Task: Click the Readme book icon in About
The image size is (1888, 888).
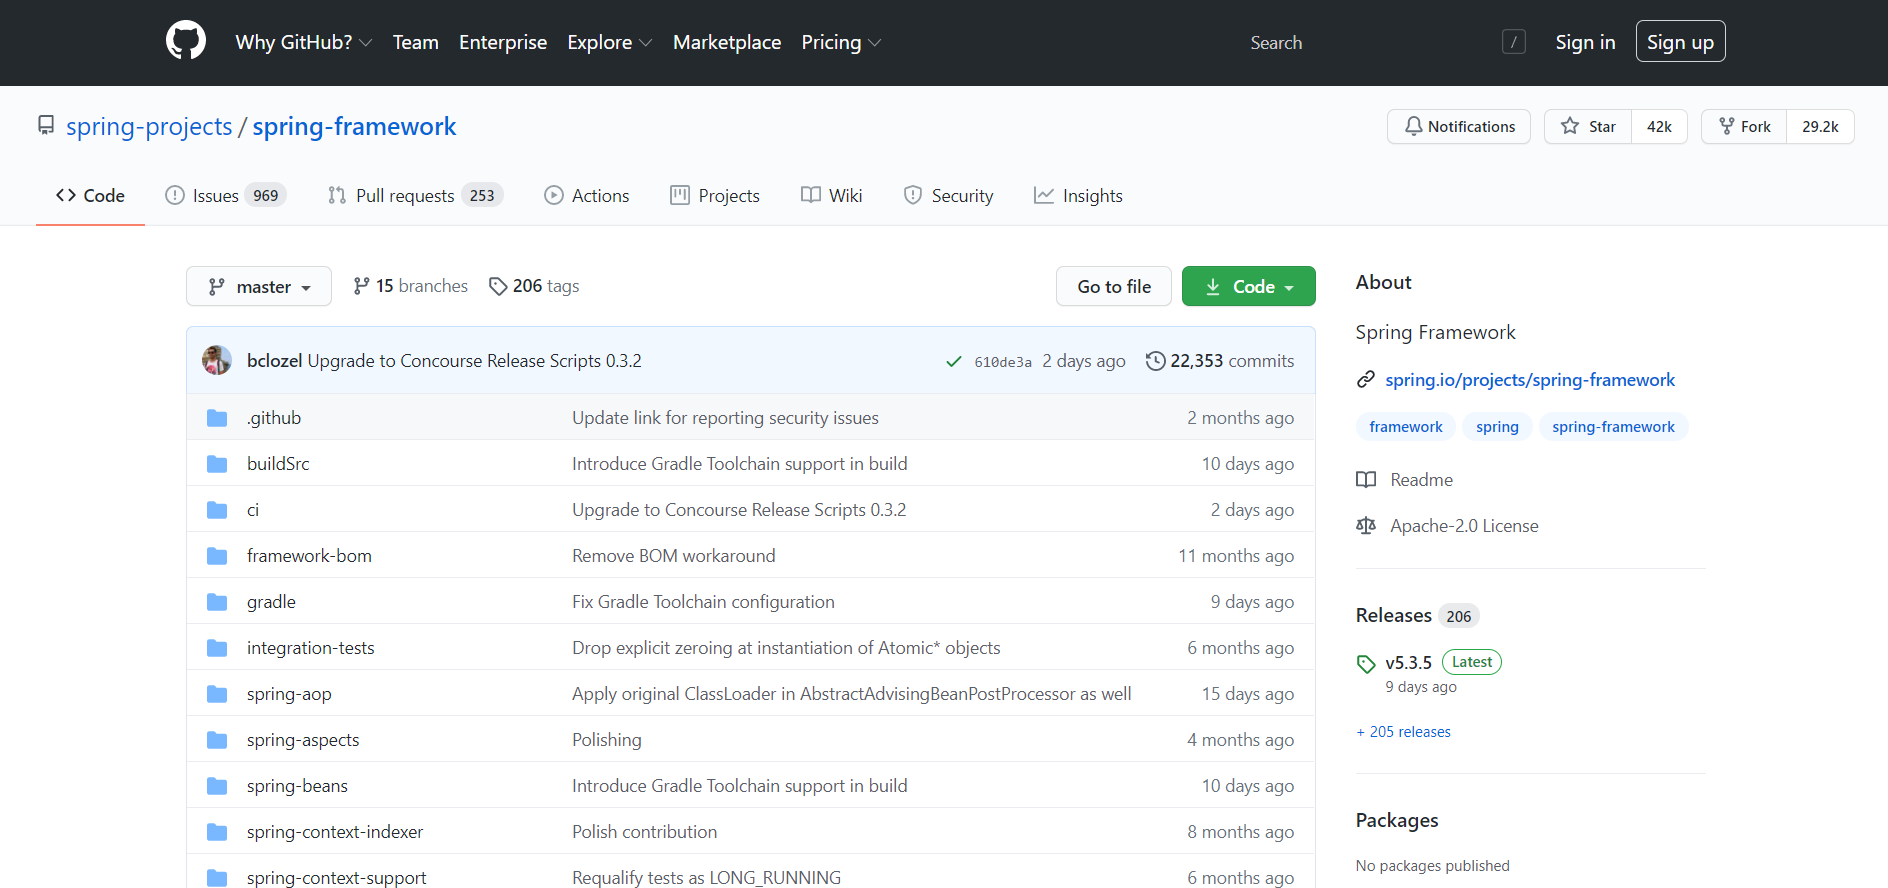Action: coord(1366,480)
